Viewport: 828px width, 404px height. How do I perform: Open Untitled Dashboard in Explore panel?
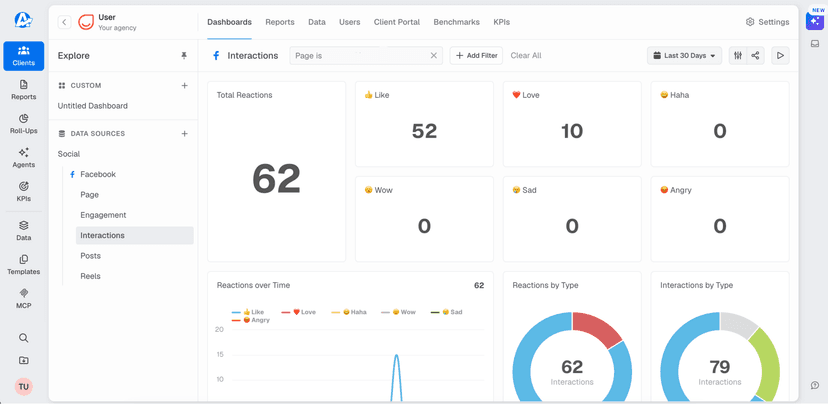[92, 106]
